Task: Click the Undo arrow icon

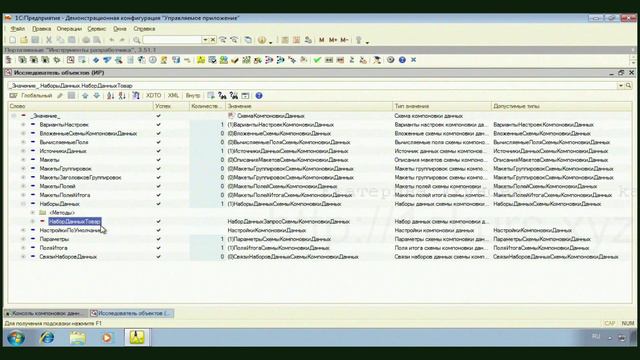Action: click(111, 40)
